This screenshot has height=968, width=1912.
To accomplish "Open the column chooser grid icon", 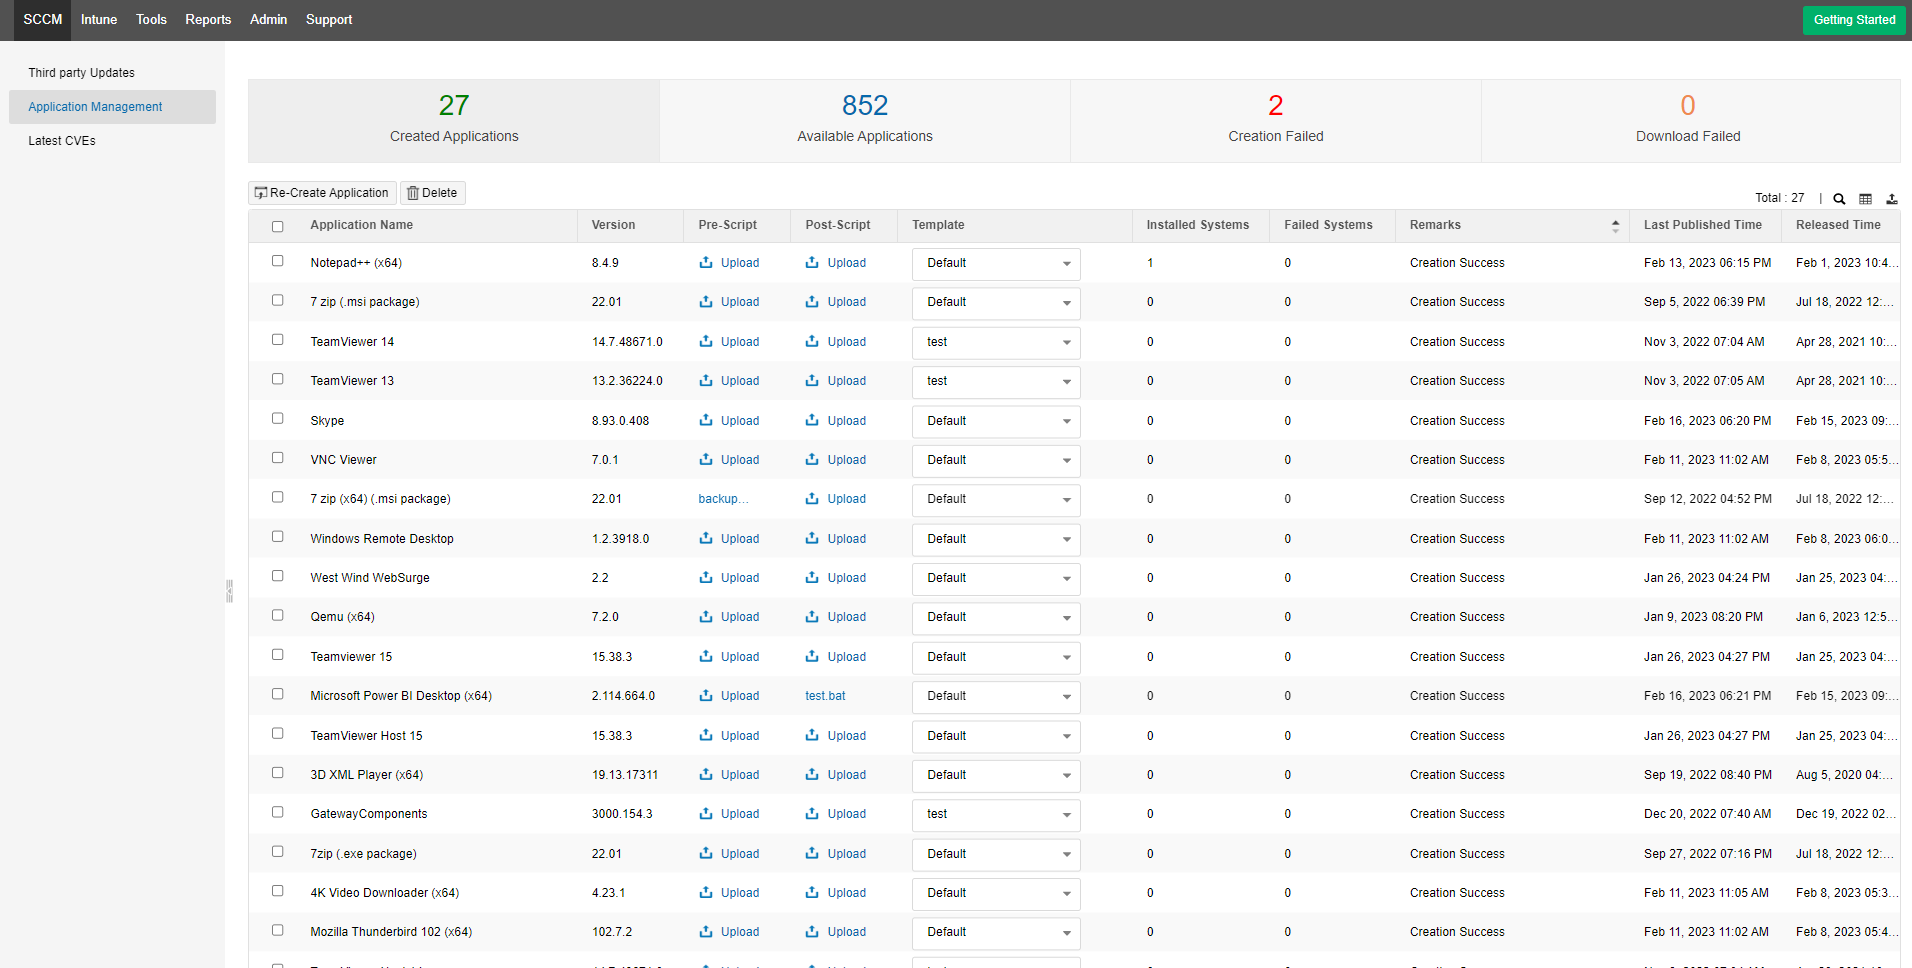I will tap(1865, 198).
